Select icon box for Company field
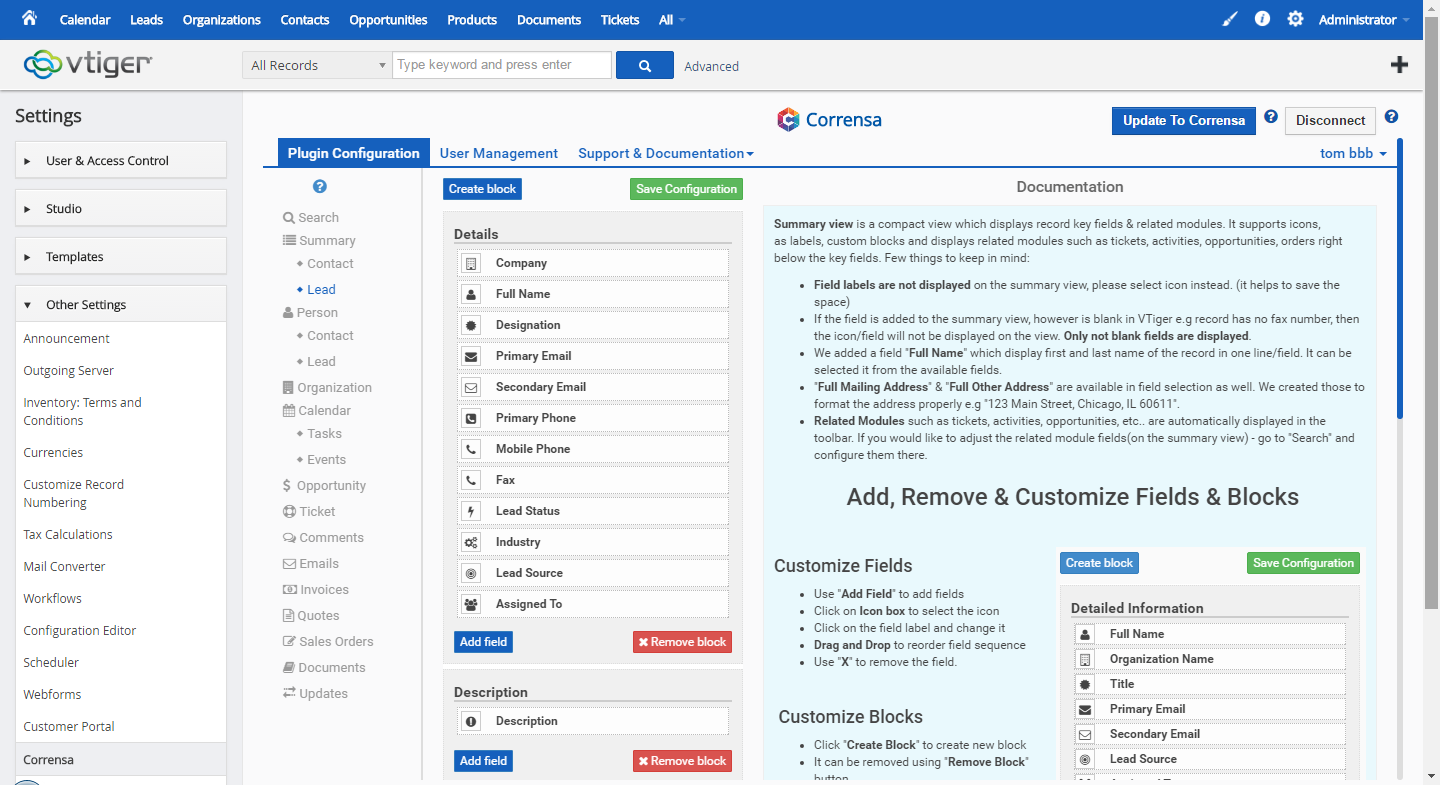Screen dimensions: 1440x785 coord(471,263)
